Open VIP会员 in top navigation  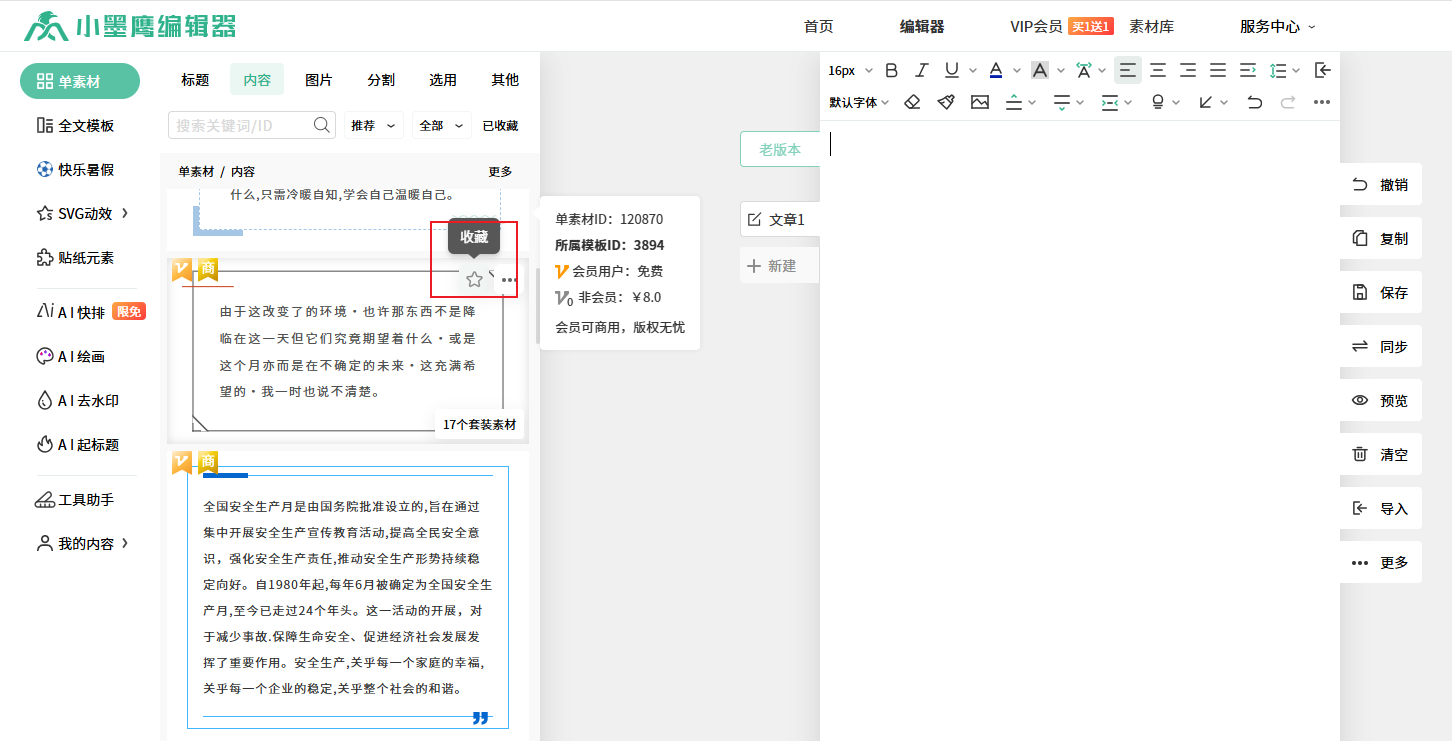tap(1036, 27)
